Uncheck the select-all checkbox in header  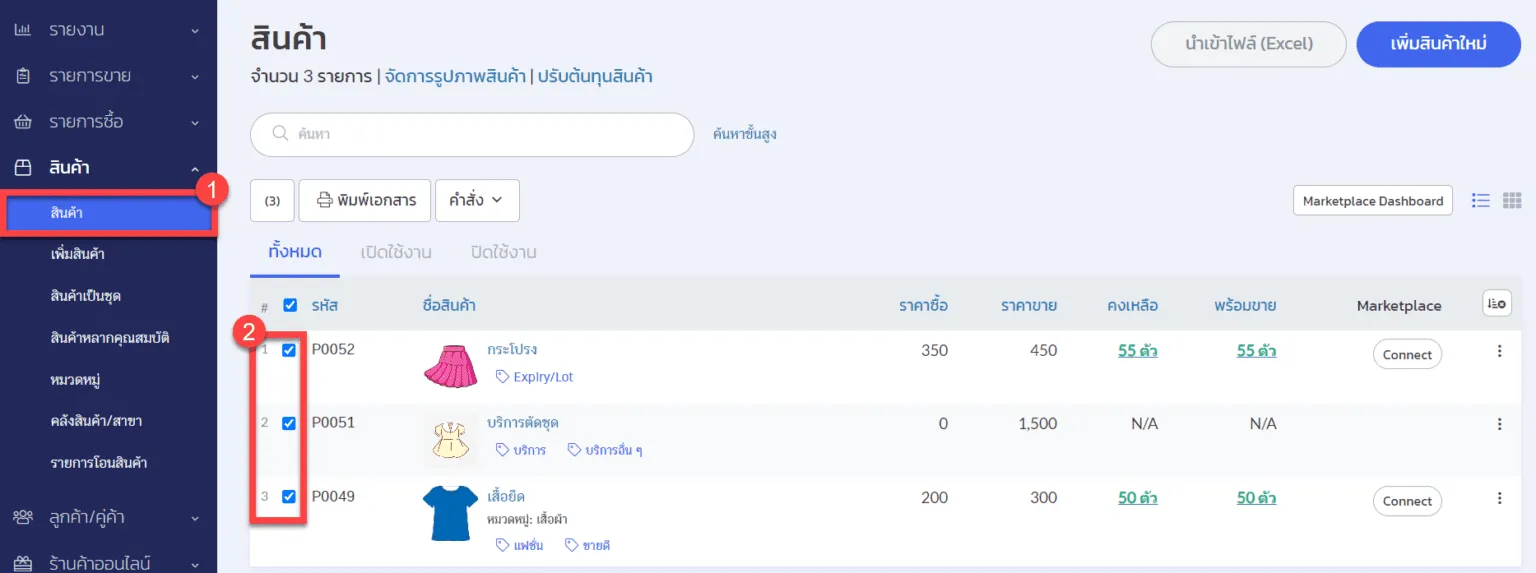(x=290, y=305)
